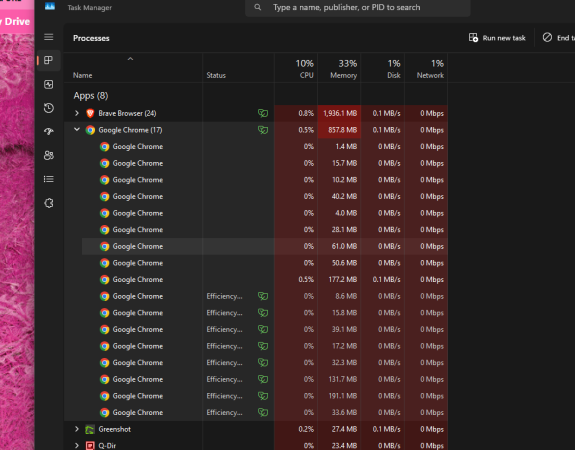Click the efficiency leaf on the 131.7 MB Chrome row

pos(263,379)
